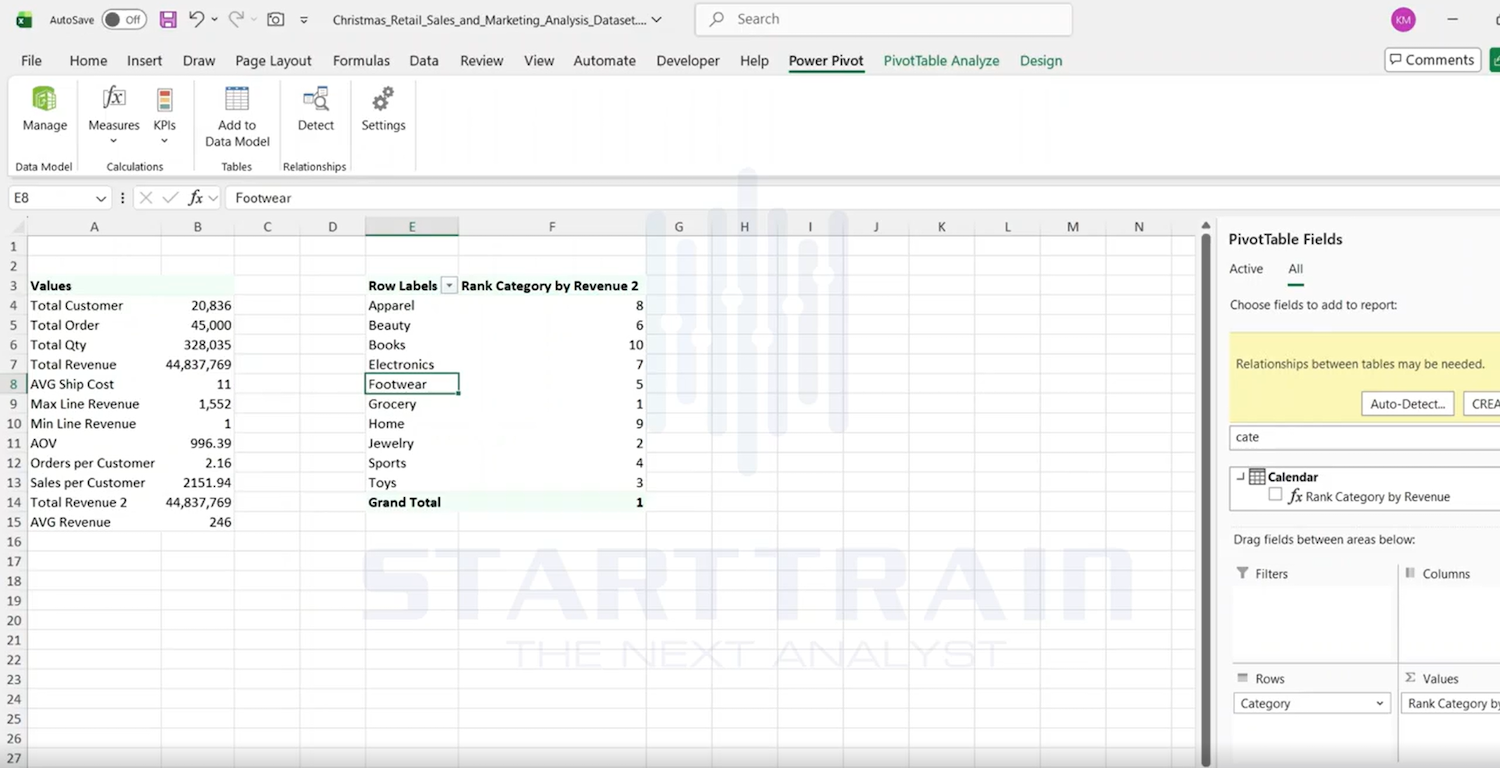Viewport: 1500px width, 768px height.
Task: Select cell with 44,837,769 Total Revenue value
Action: pos(197,365)
